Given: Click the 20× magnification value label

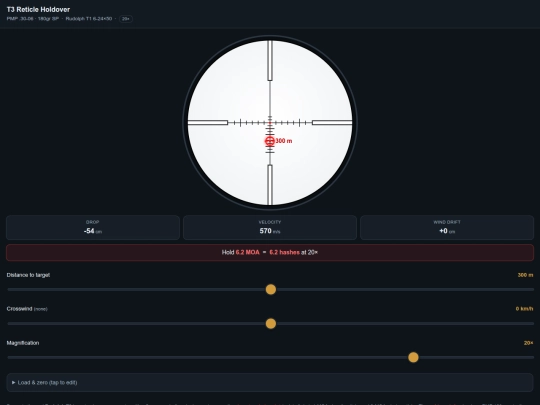Looking at the screenshot, I should tap(528, 343).
